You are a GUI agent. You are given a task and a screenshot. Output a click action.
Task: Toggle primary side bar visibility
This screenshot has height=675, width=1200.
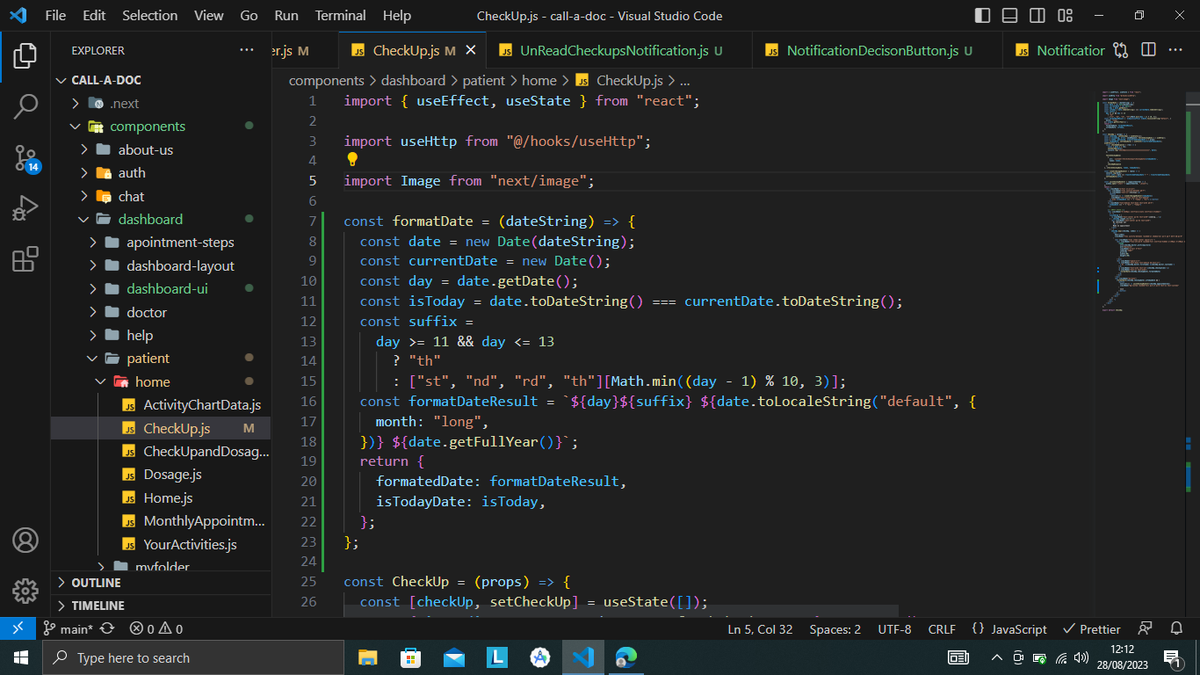point(983,16)
